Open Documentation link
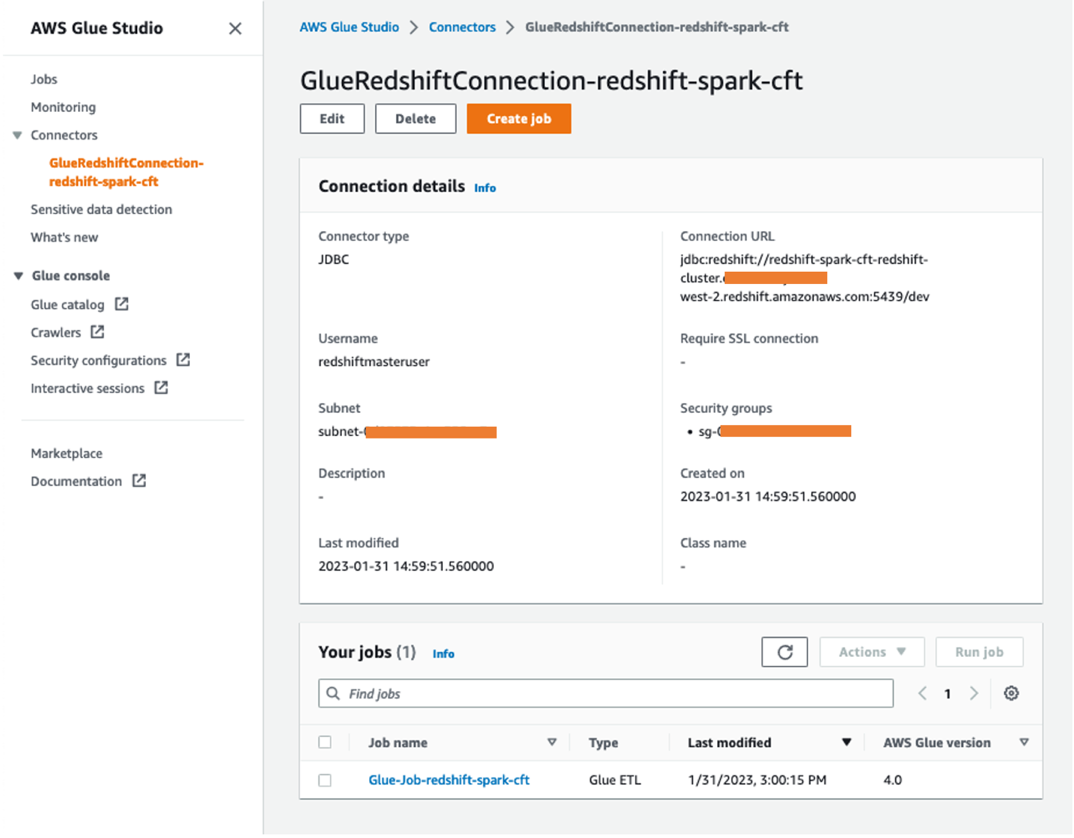 coord(76,481)
